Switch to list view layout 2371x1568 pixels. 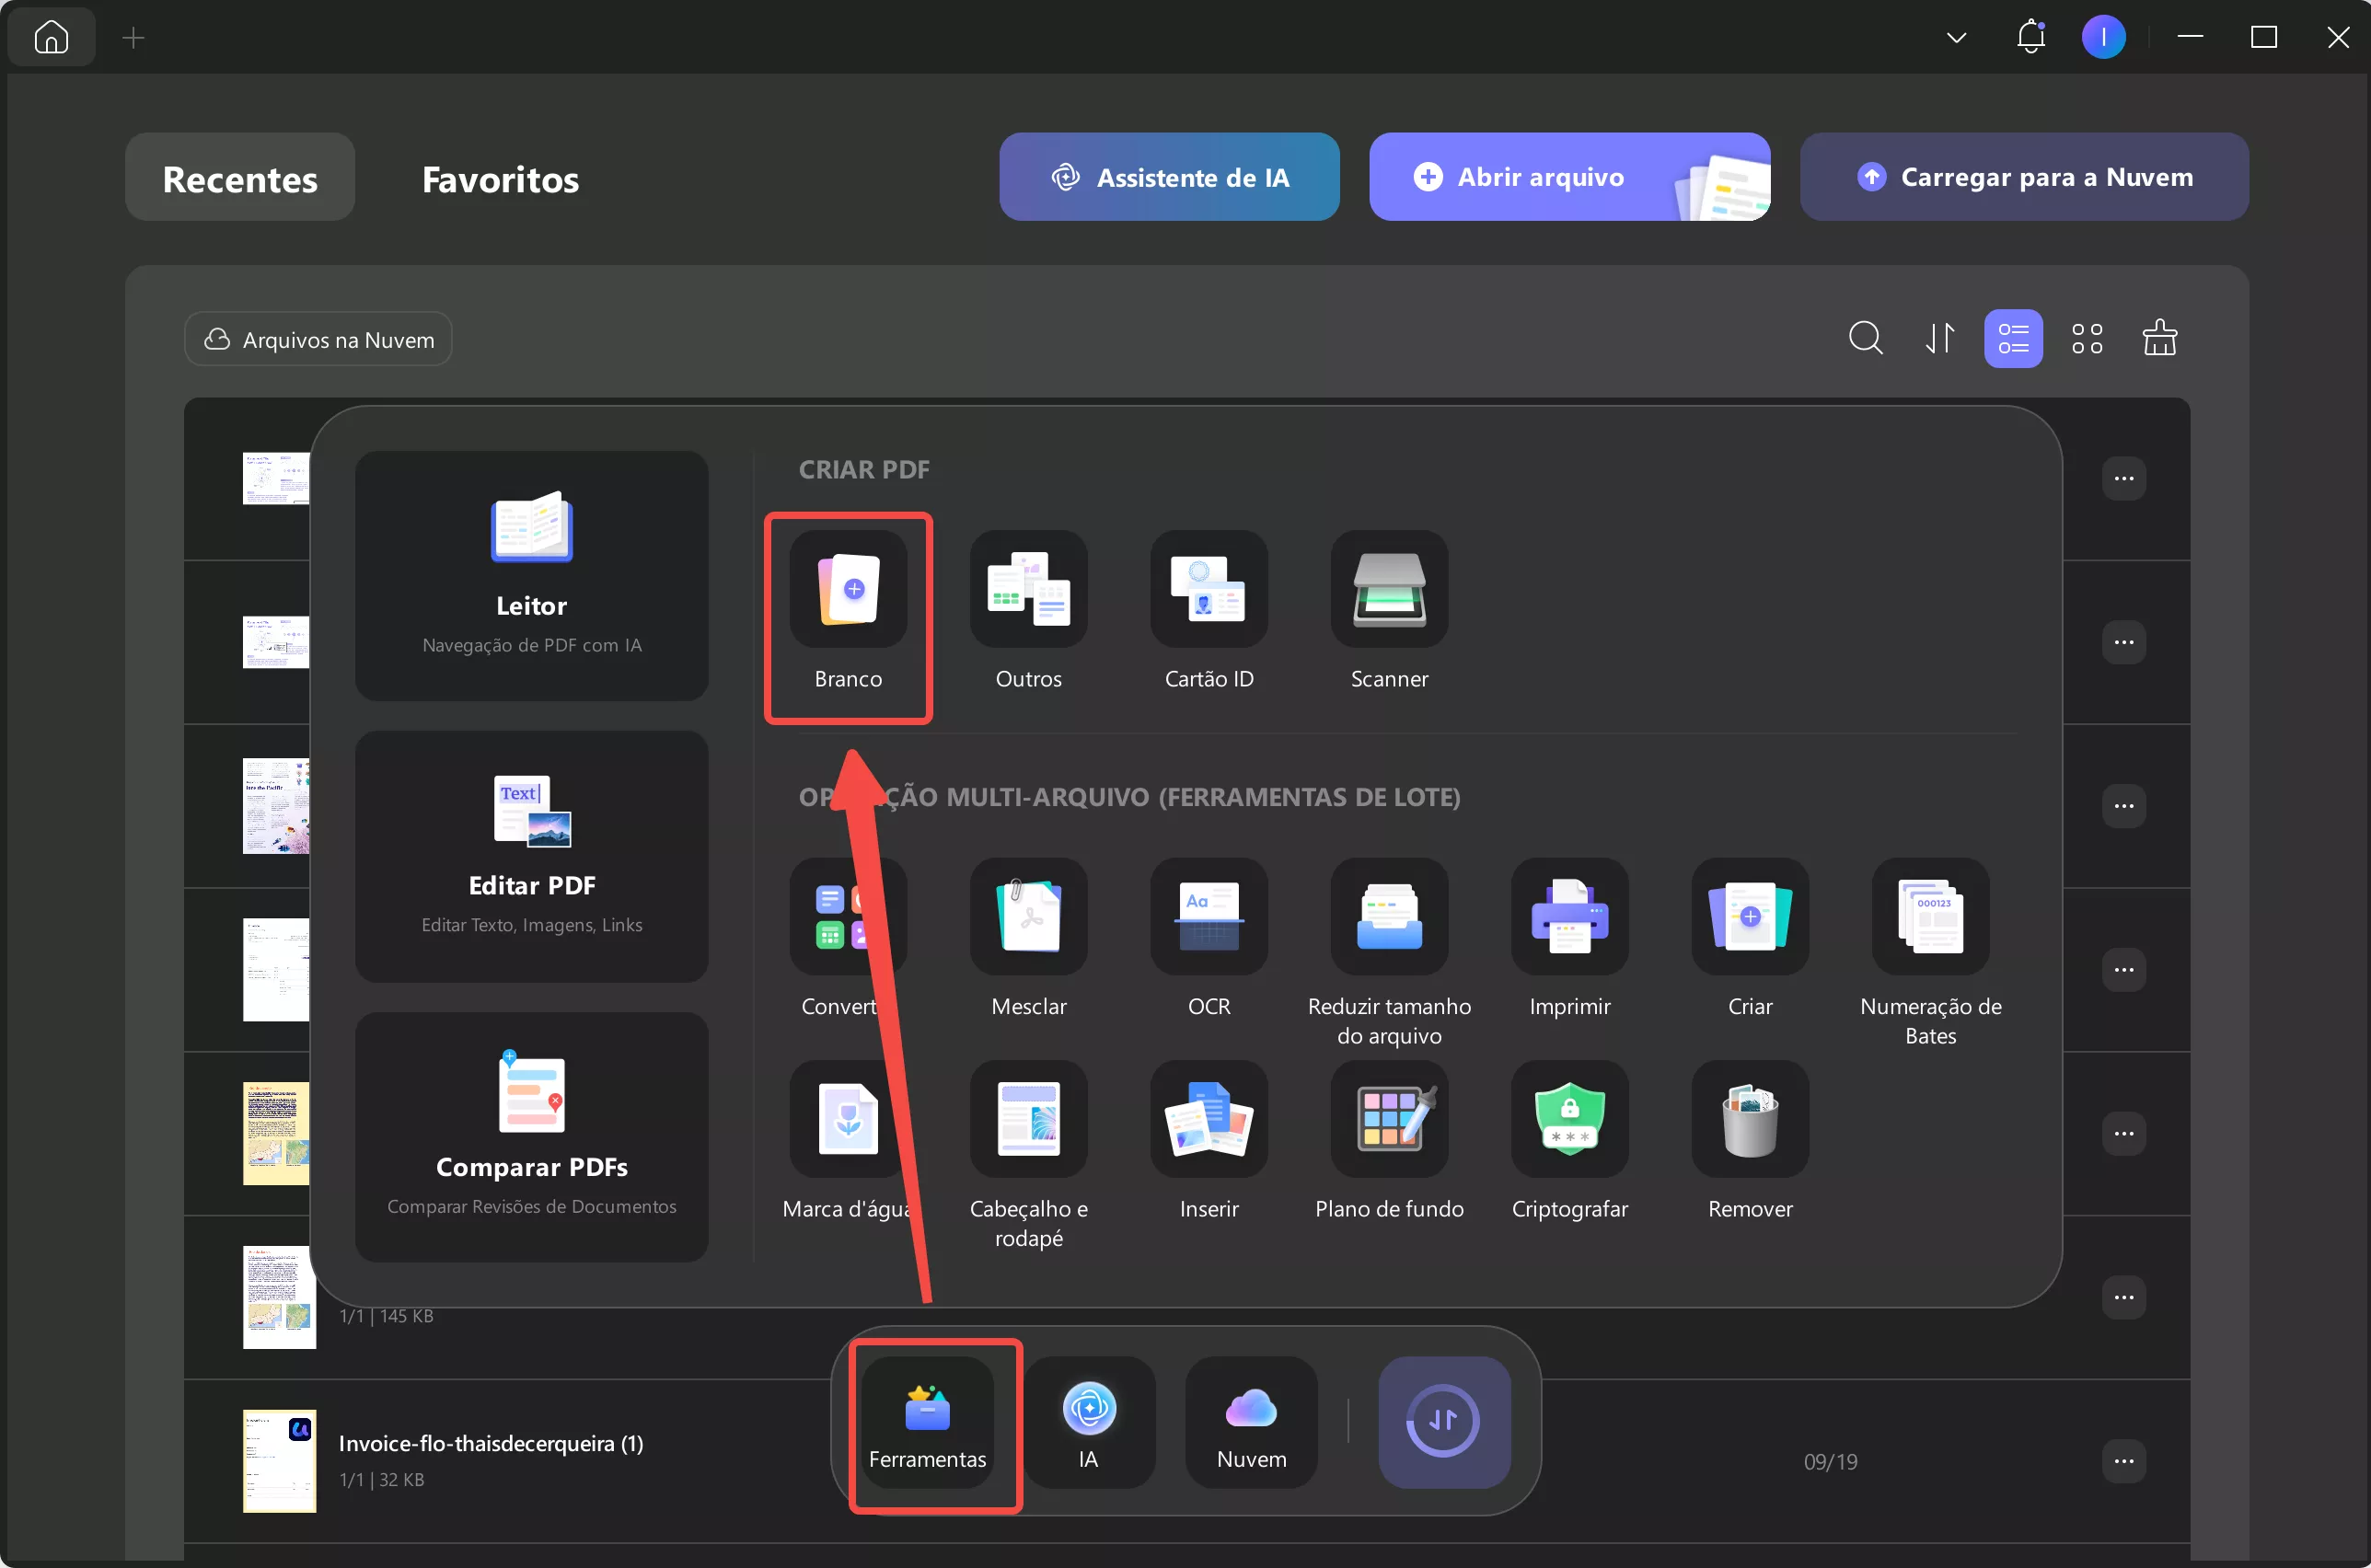(2013, 339)
